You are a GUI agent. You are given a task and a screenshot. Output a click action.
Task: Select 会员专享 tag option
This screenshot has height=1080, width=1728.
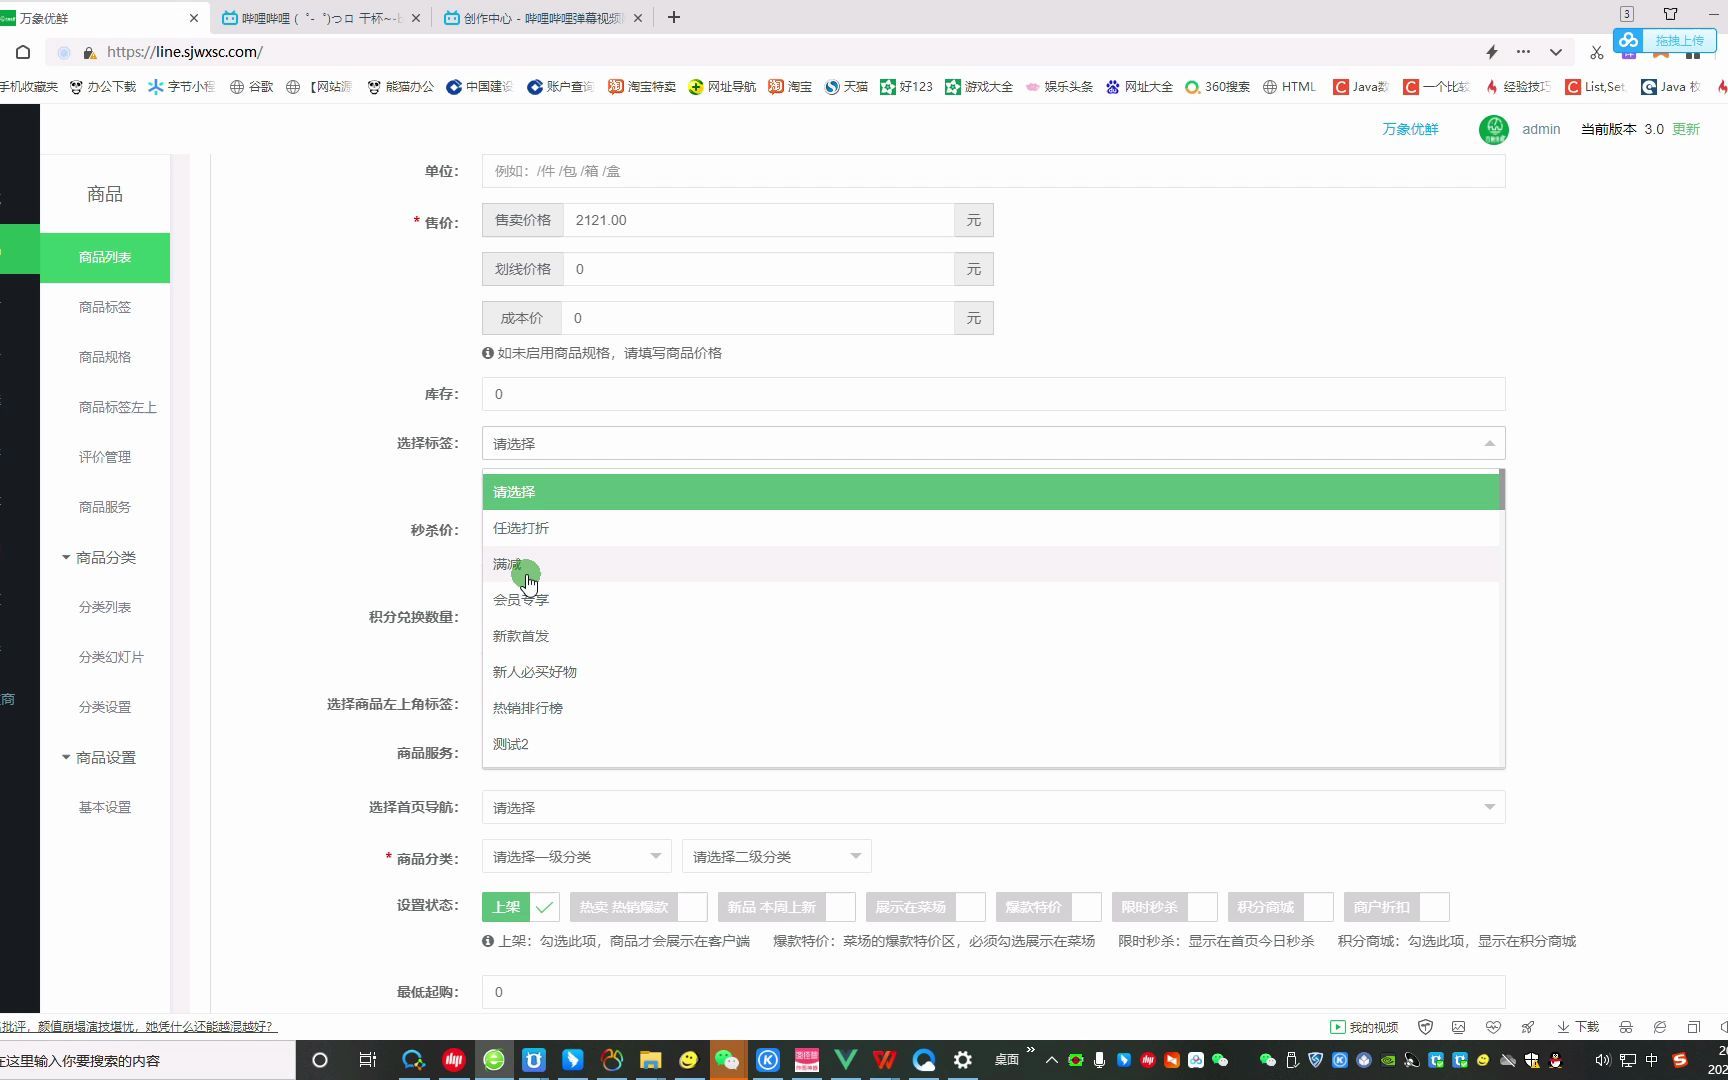[x=991, y=600]
